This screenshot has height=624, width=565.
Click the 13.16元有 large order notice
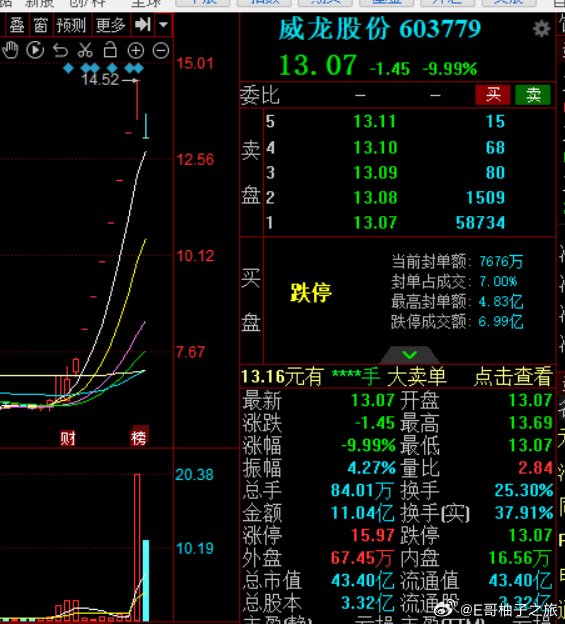pos(282,376)
